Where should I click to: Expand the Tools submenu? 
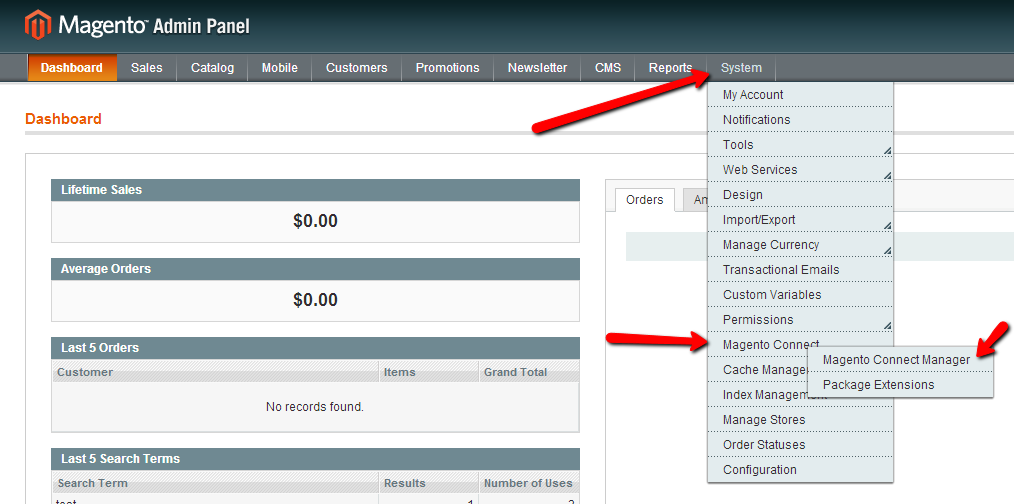pos(801,145)
